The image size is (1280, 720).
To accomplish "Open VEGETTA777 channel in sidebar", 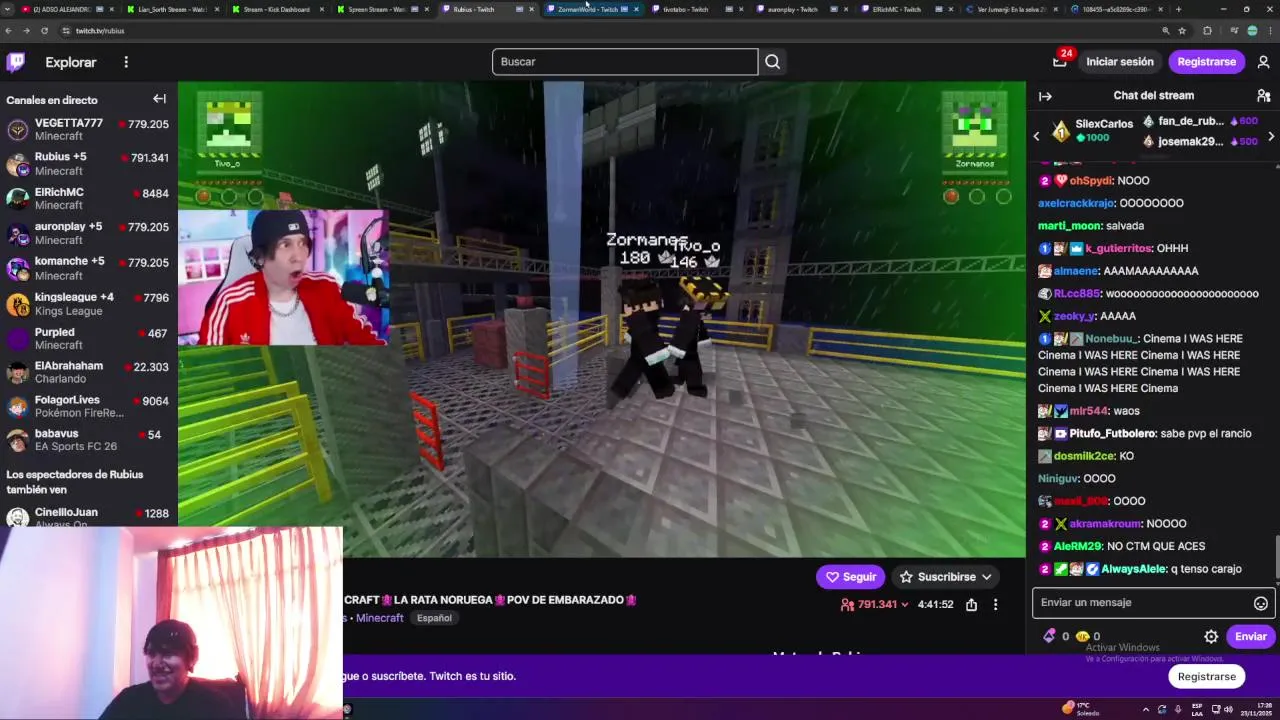I will point(88,129).
